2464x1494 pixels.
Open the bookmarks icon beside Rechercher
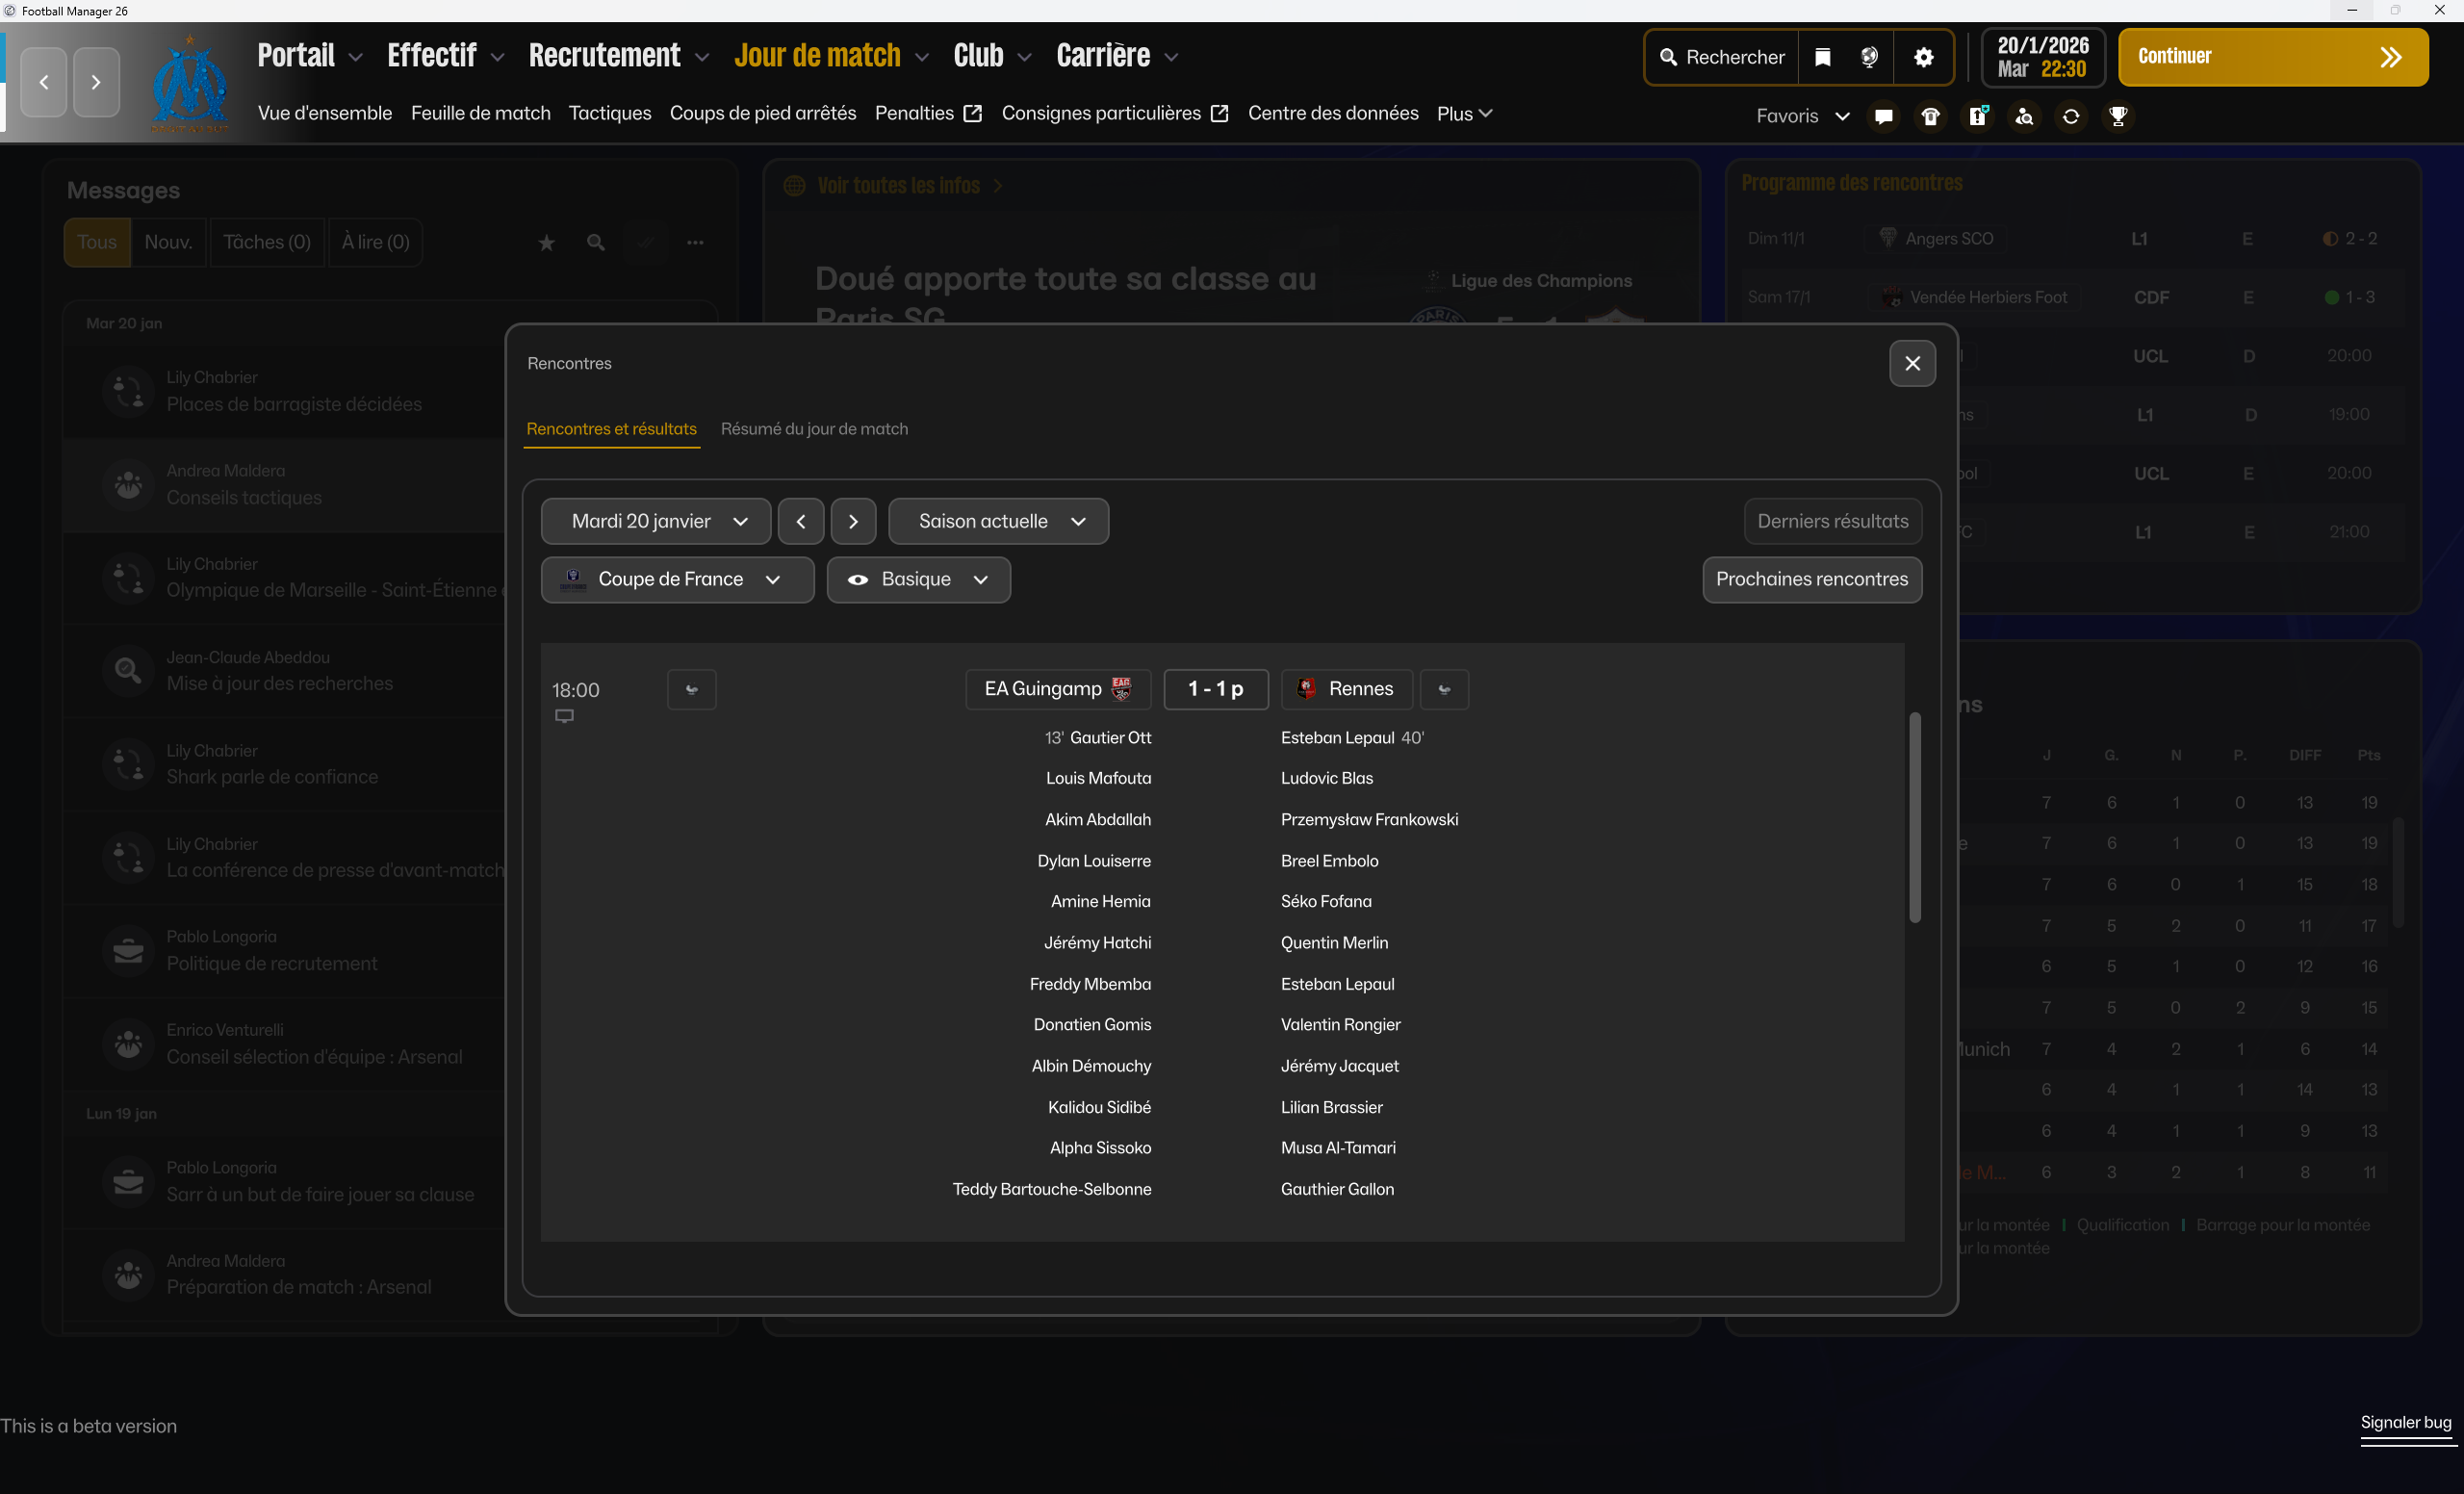(x=1822, y=57)
